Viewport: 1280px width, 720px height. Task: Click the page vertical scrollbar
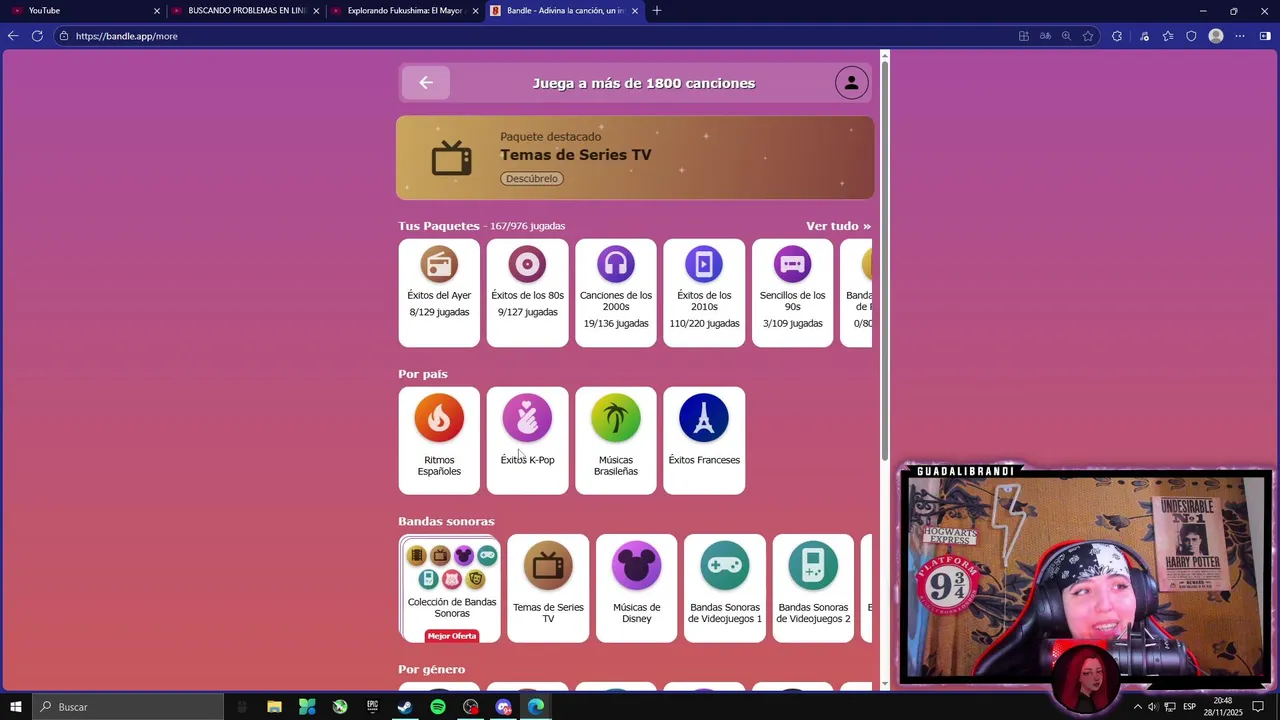pos(884,260)
